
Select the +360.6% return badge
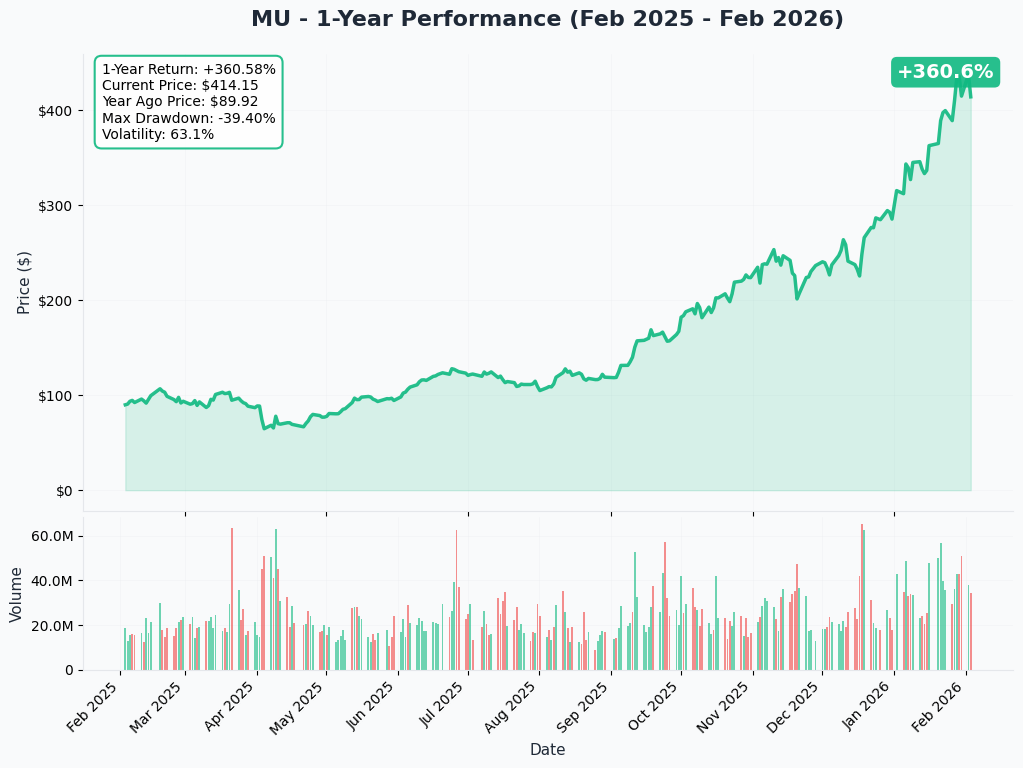tap(945, 72)
